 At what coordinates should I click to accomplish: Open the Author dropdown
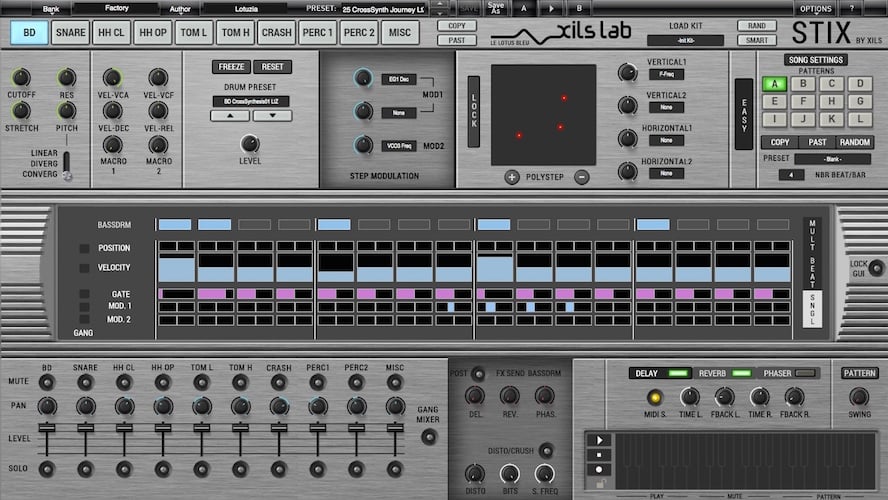(x=180, y=9)
